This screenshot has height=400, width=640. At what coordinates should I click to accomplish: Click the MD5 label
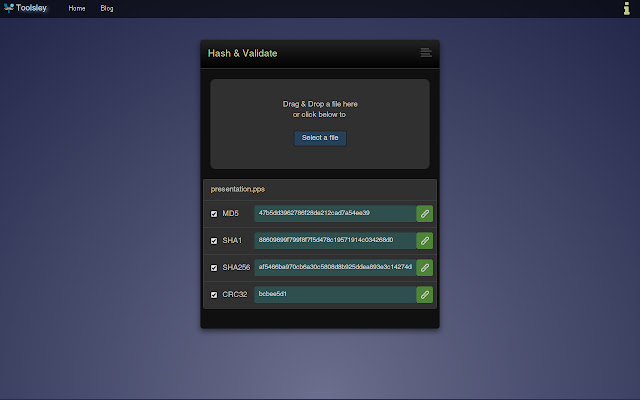(x=231, y=213)
